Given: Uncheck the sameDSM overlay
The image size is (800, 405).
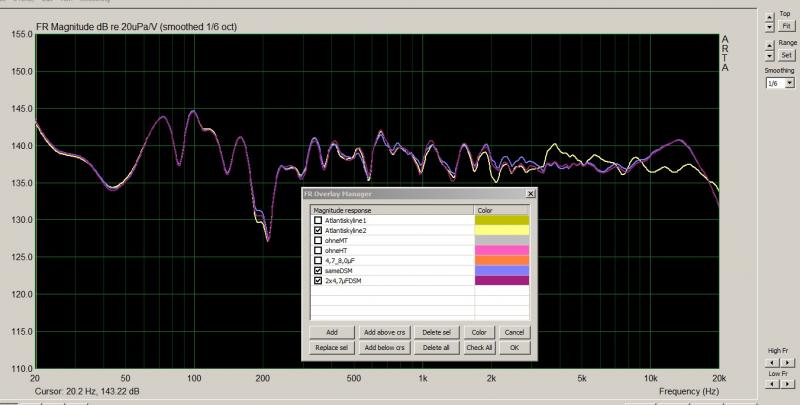Looking at the screenshot, I should (x=318, y=271).
